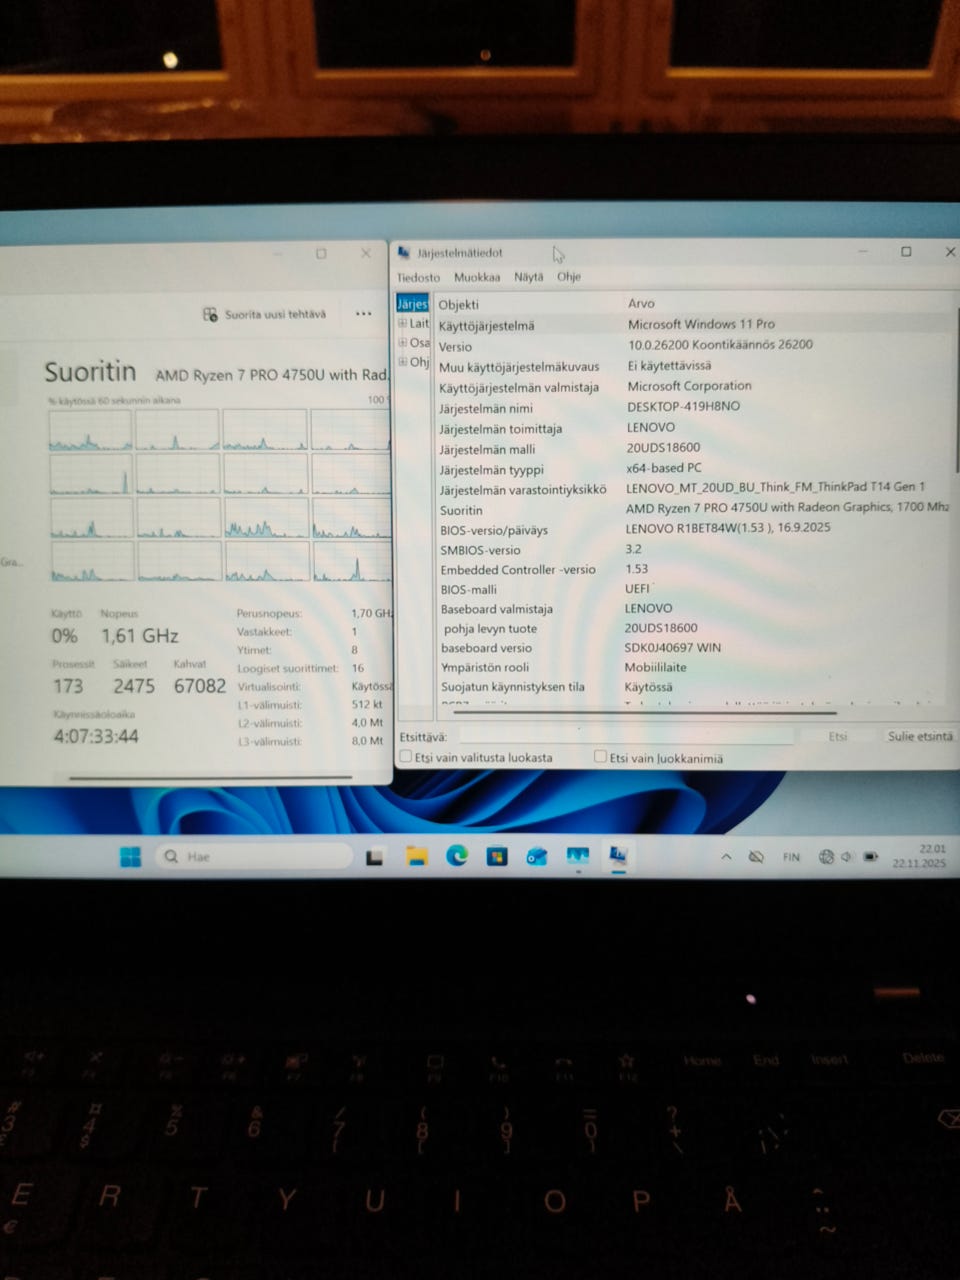This screenshot has height=1280, width=960.
Task: Open Task Manager three-dots more menu
Action: 363,314
